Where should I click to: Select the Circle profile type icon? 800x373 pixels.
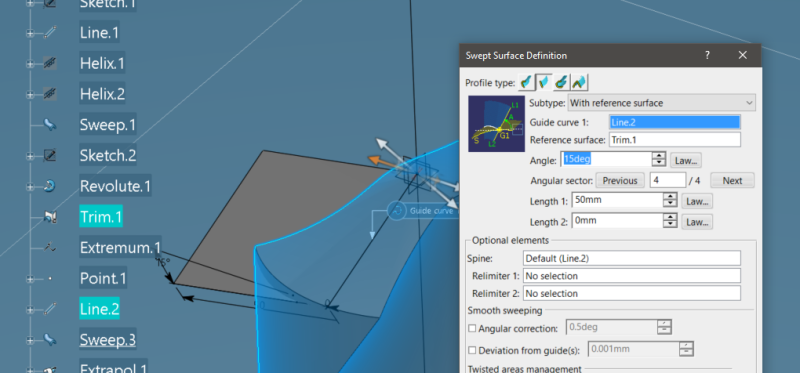point(562,82)
